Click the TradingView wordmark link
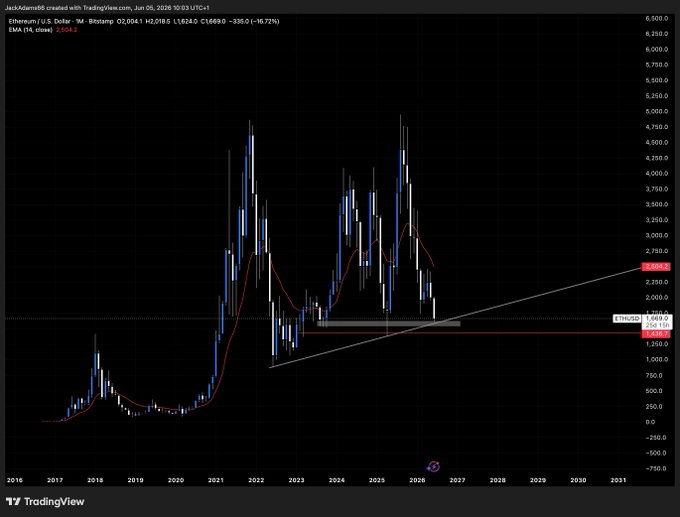This screenshot has width=680, height=517. (x=54, y=502)
